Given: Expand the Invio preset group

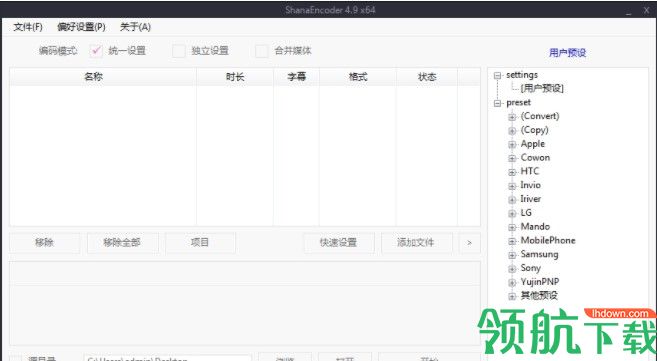Looking at the screenshot, I should pyautogui.click(x=512, y=186).
